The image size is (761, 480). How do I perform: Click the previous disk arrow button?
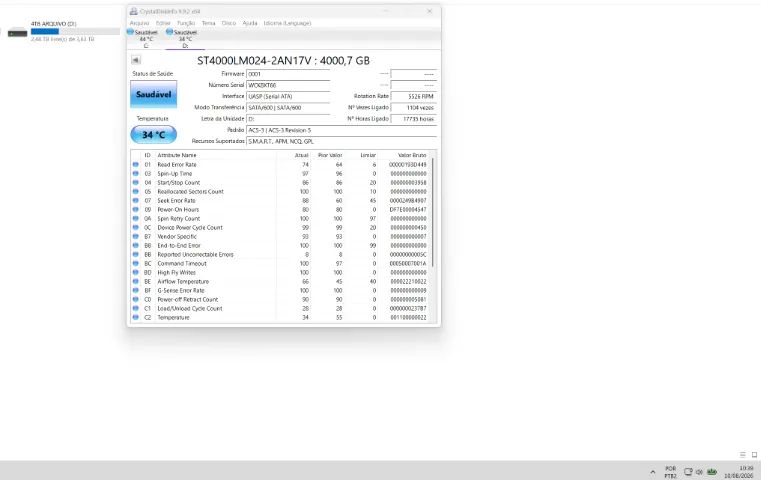click(x=136, y=60)
